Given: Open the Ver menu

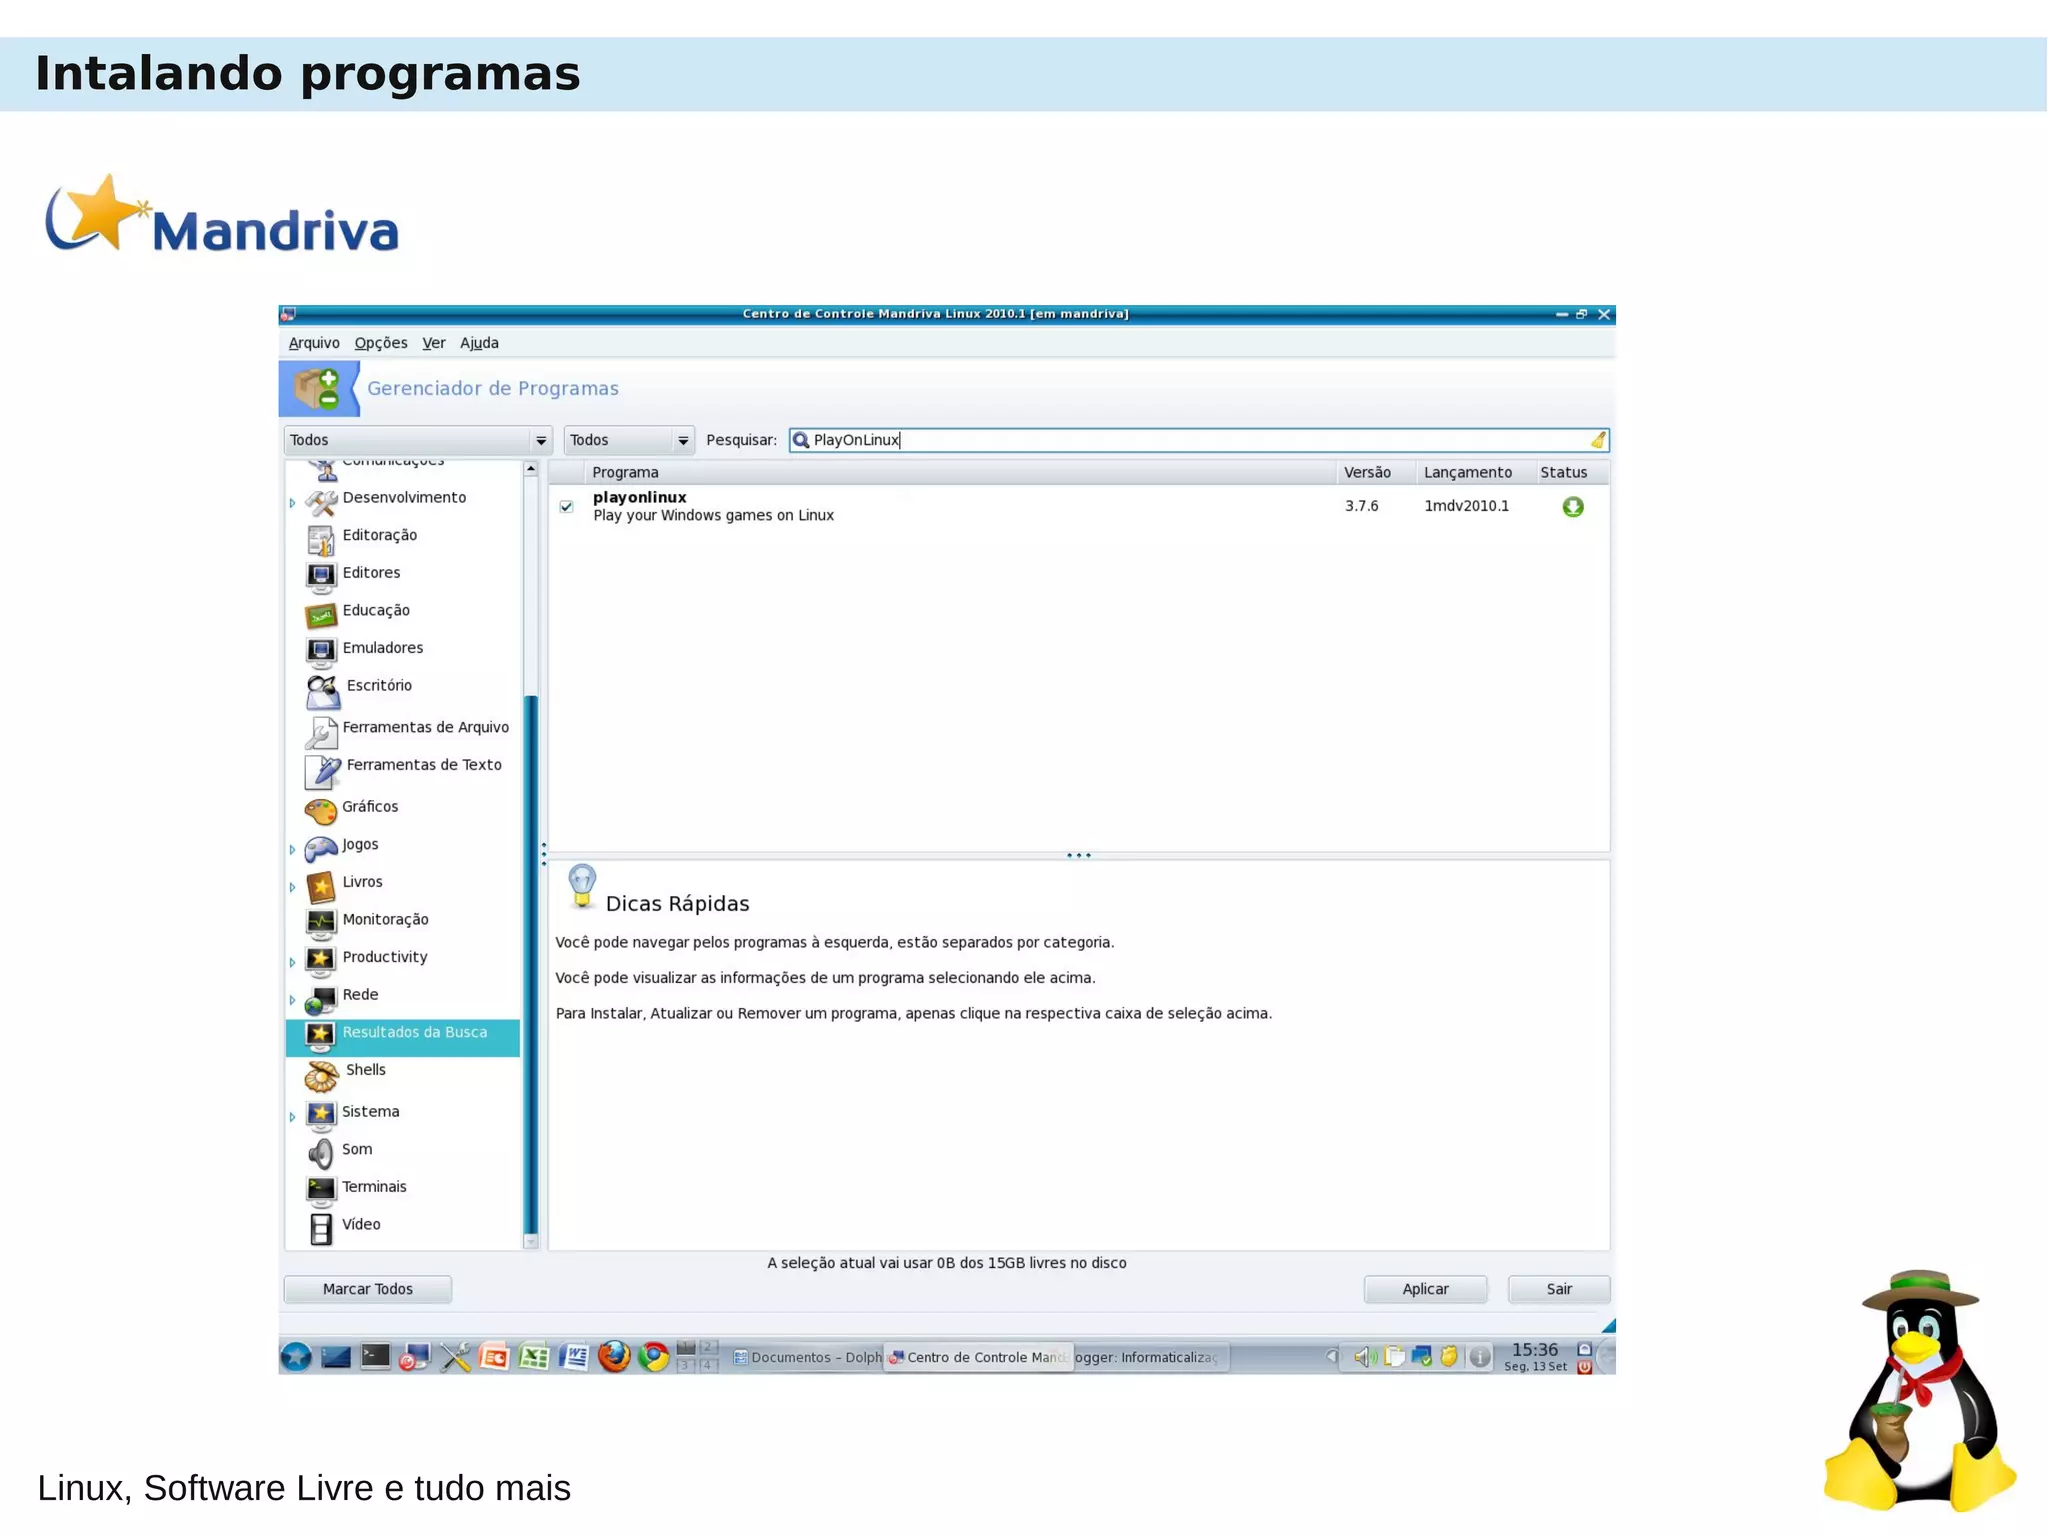Looking at the screenshot, I should pos(434,343).
